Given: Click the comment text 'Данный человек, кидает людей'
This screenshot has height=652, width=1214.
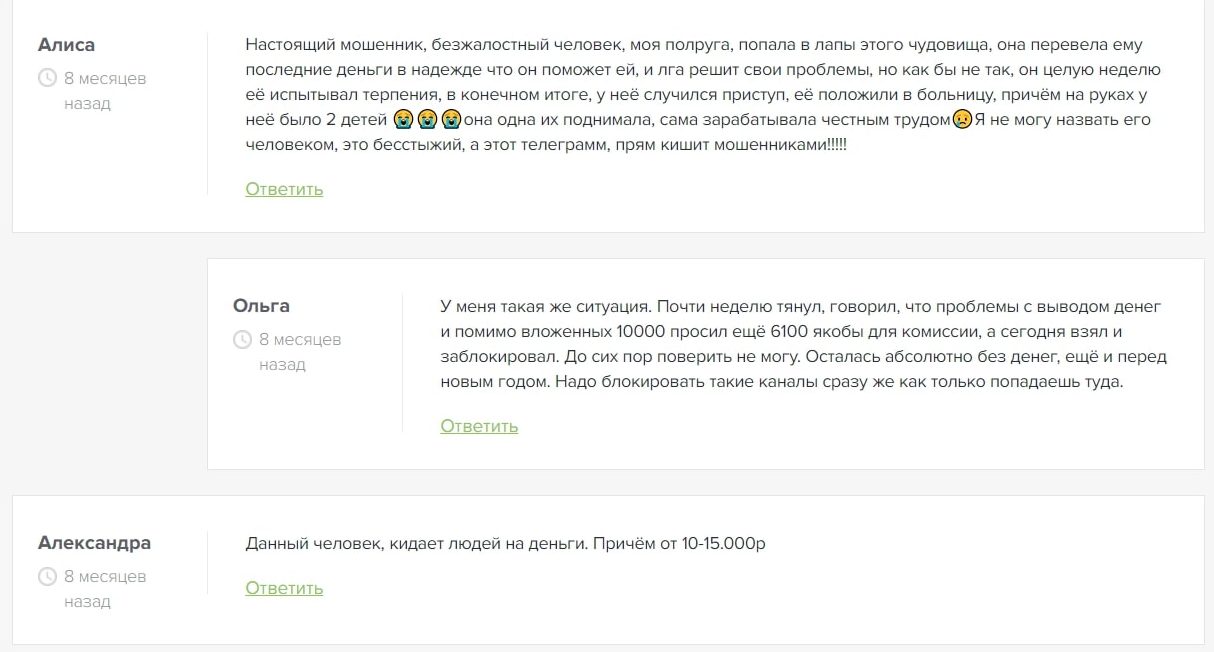Looking at the screenshot, I should 505,544.
